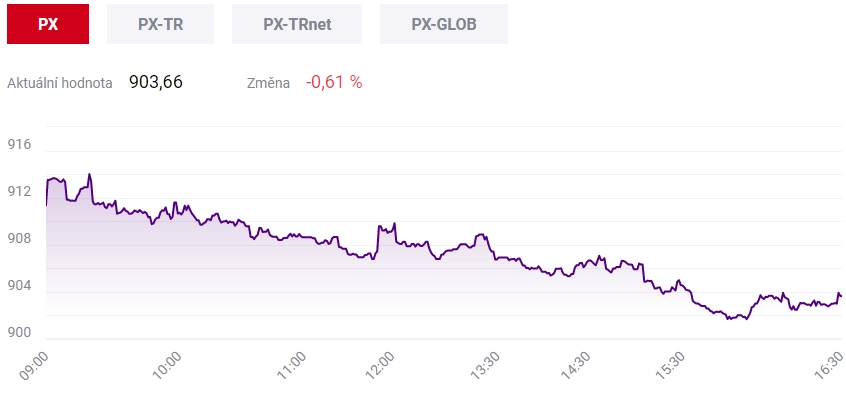This screenshot has width=846, height=393.
Task: Click the 908 y-axis label
Action: point(19,239)
